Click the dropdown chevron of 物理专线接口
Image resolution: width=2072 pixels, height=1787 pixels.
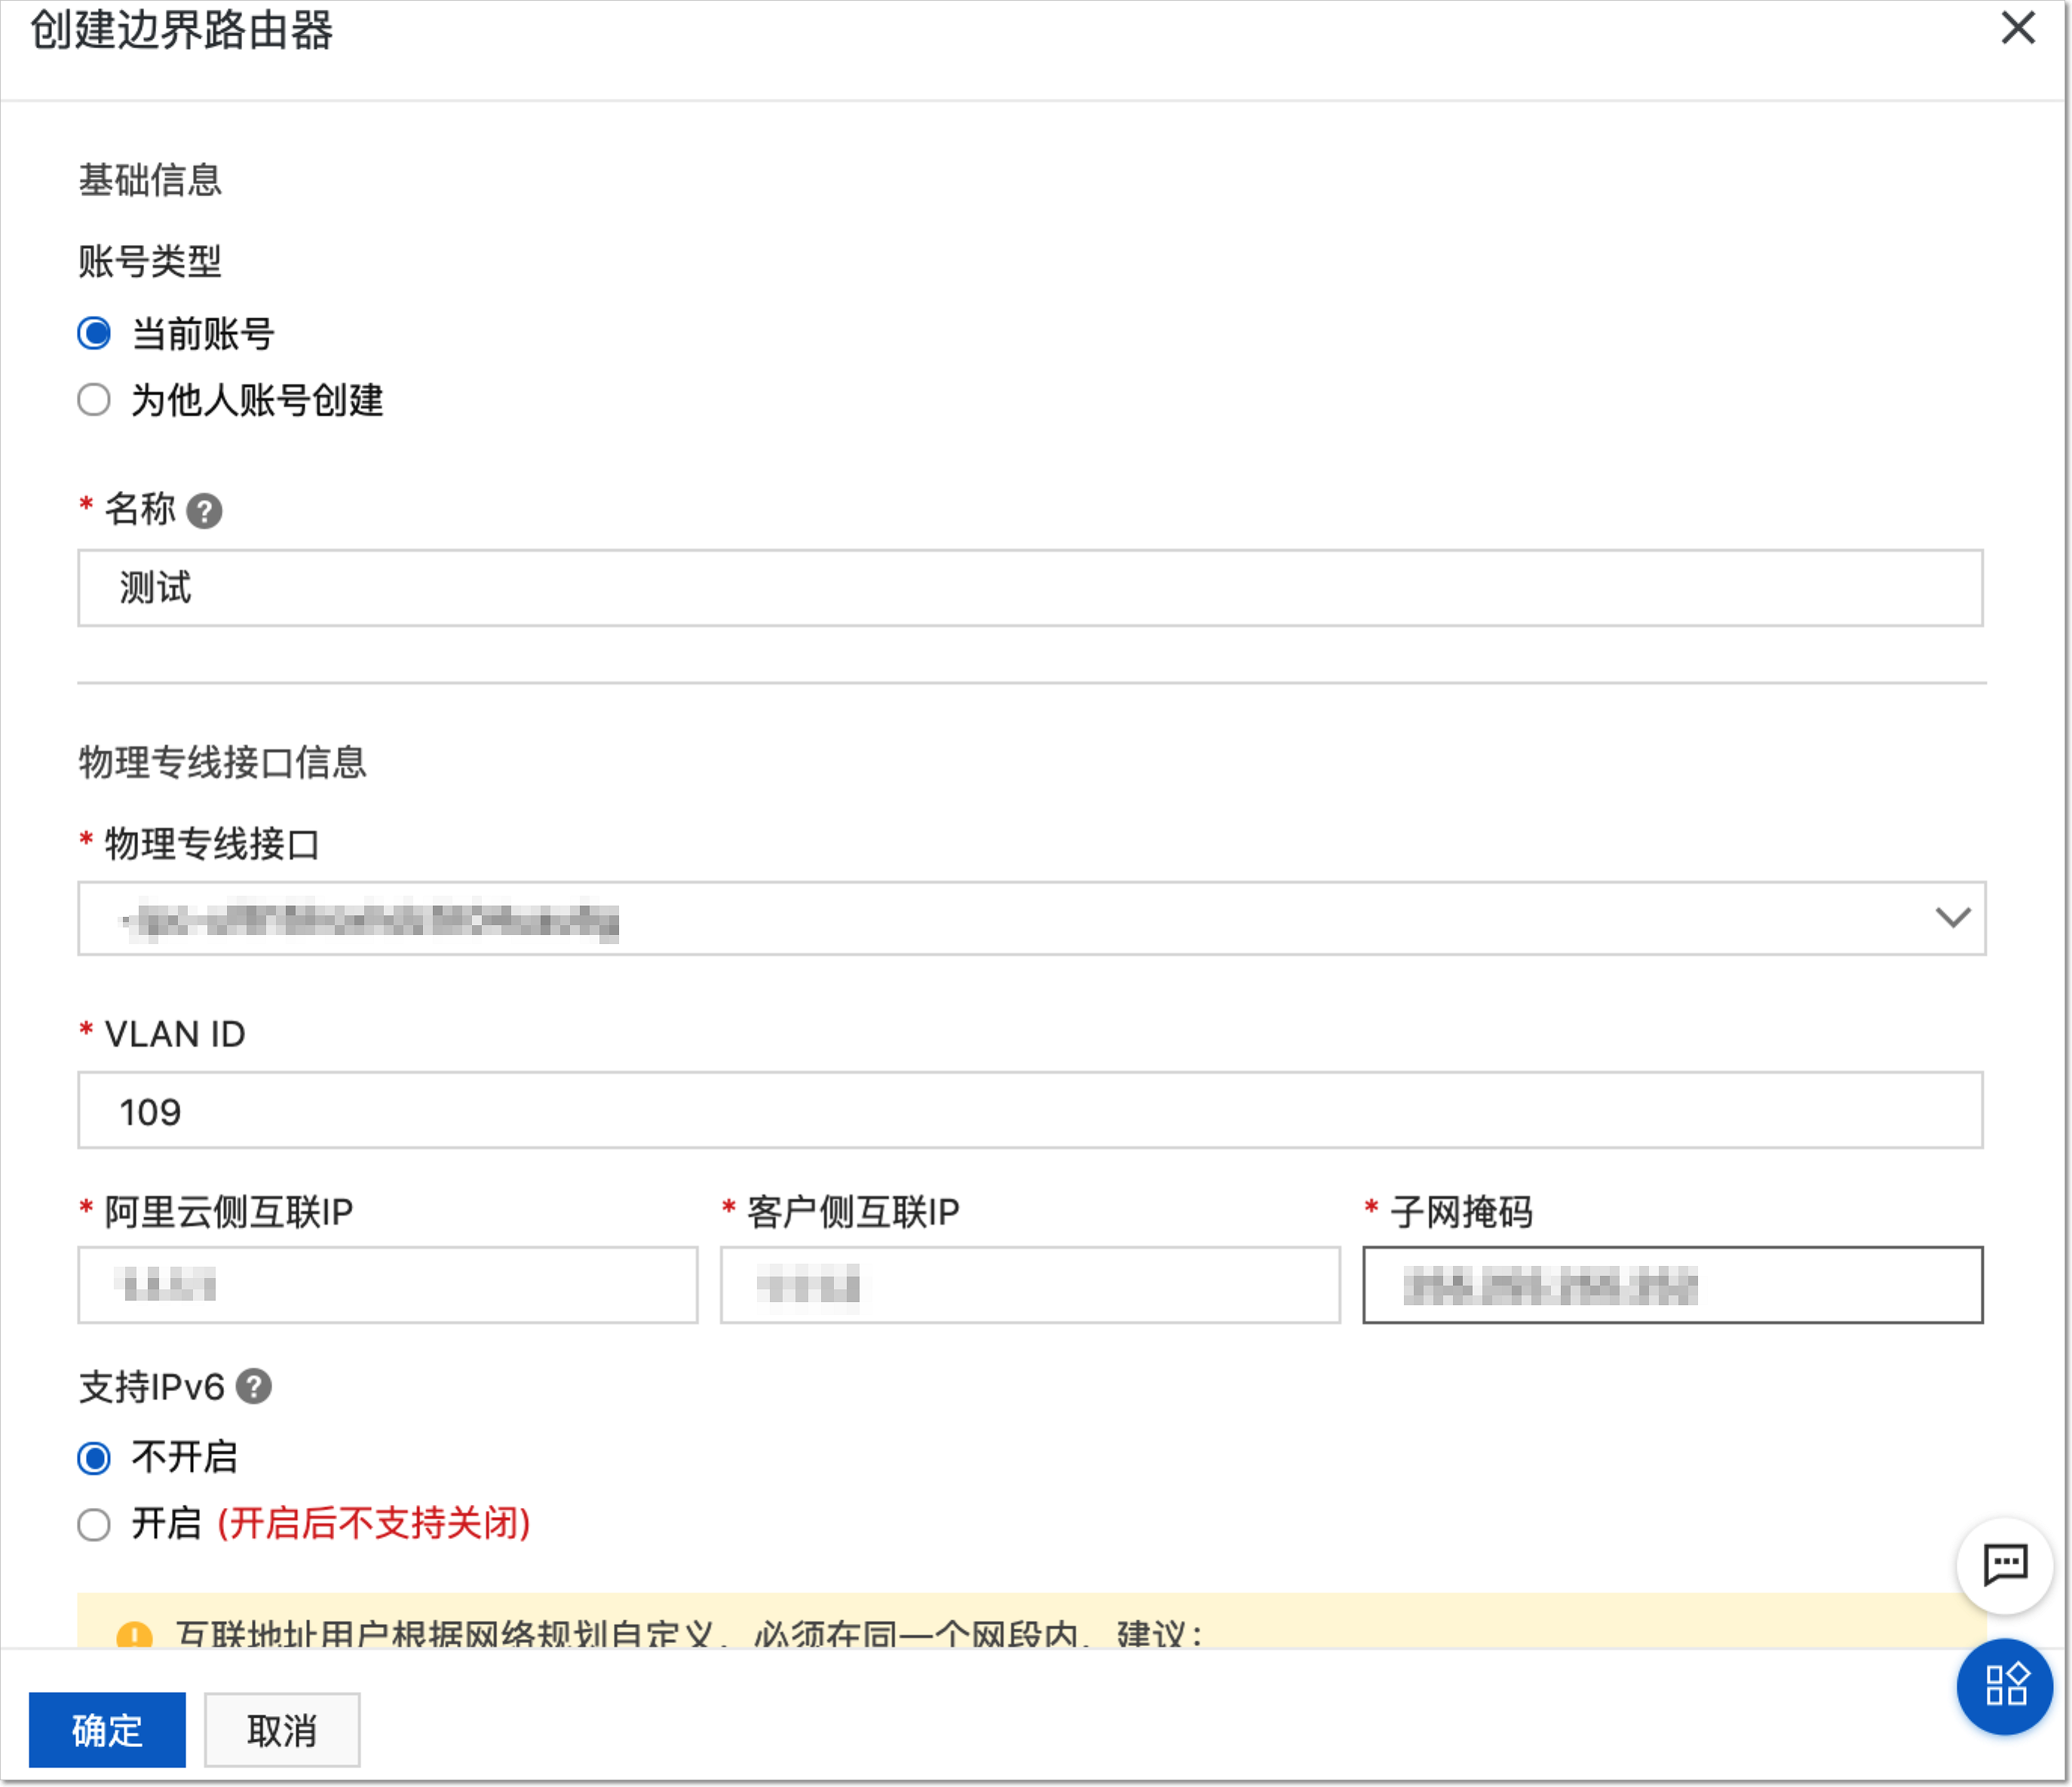coord(1952,918)
